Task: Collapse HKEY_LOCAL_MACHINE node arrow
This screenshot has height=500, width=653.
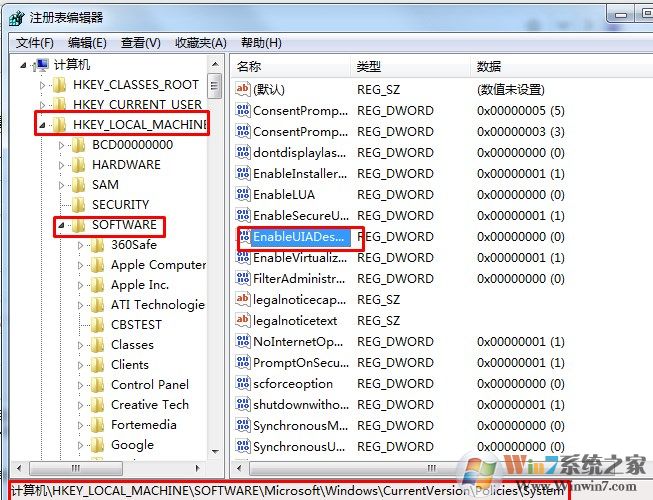Action: tap(42, 125)
